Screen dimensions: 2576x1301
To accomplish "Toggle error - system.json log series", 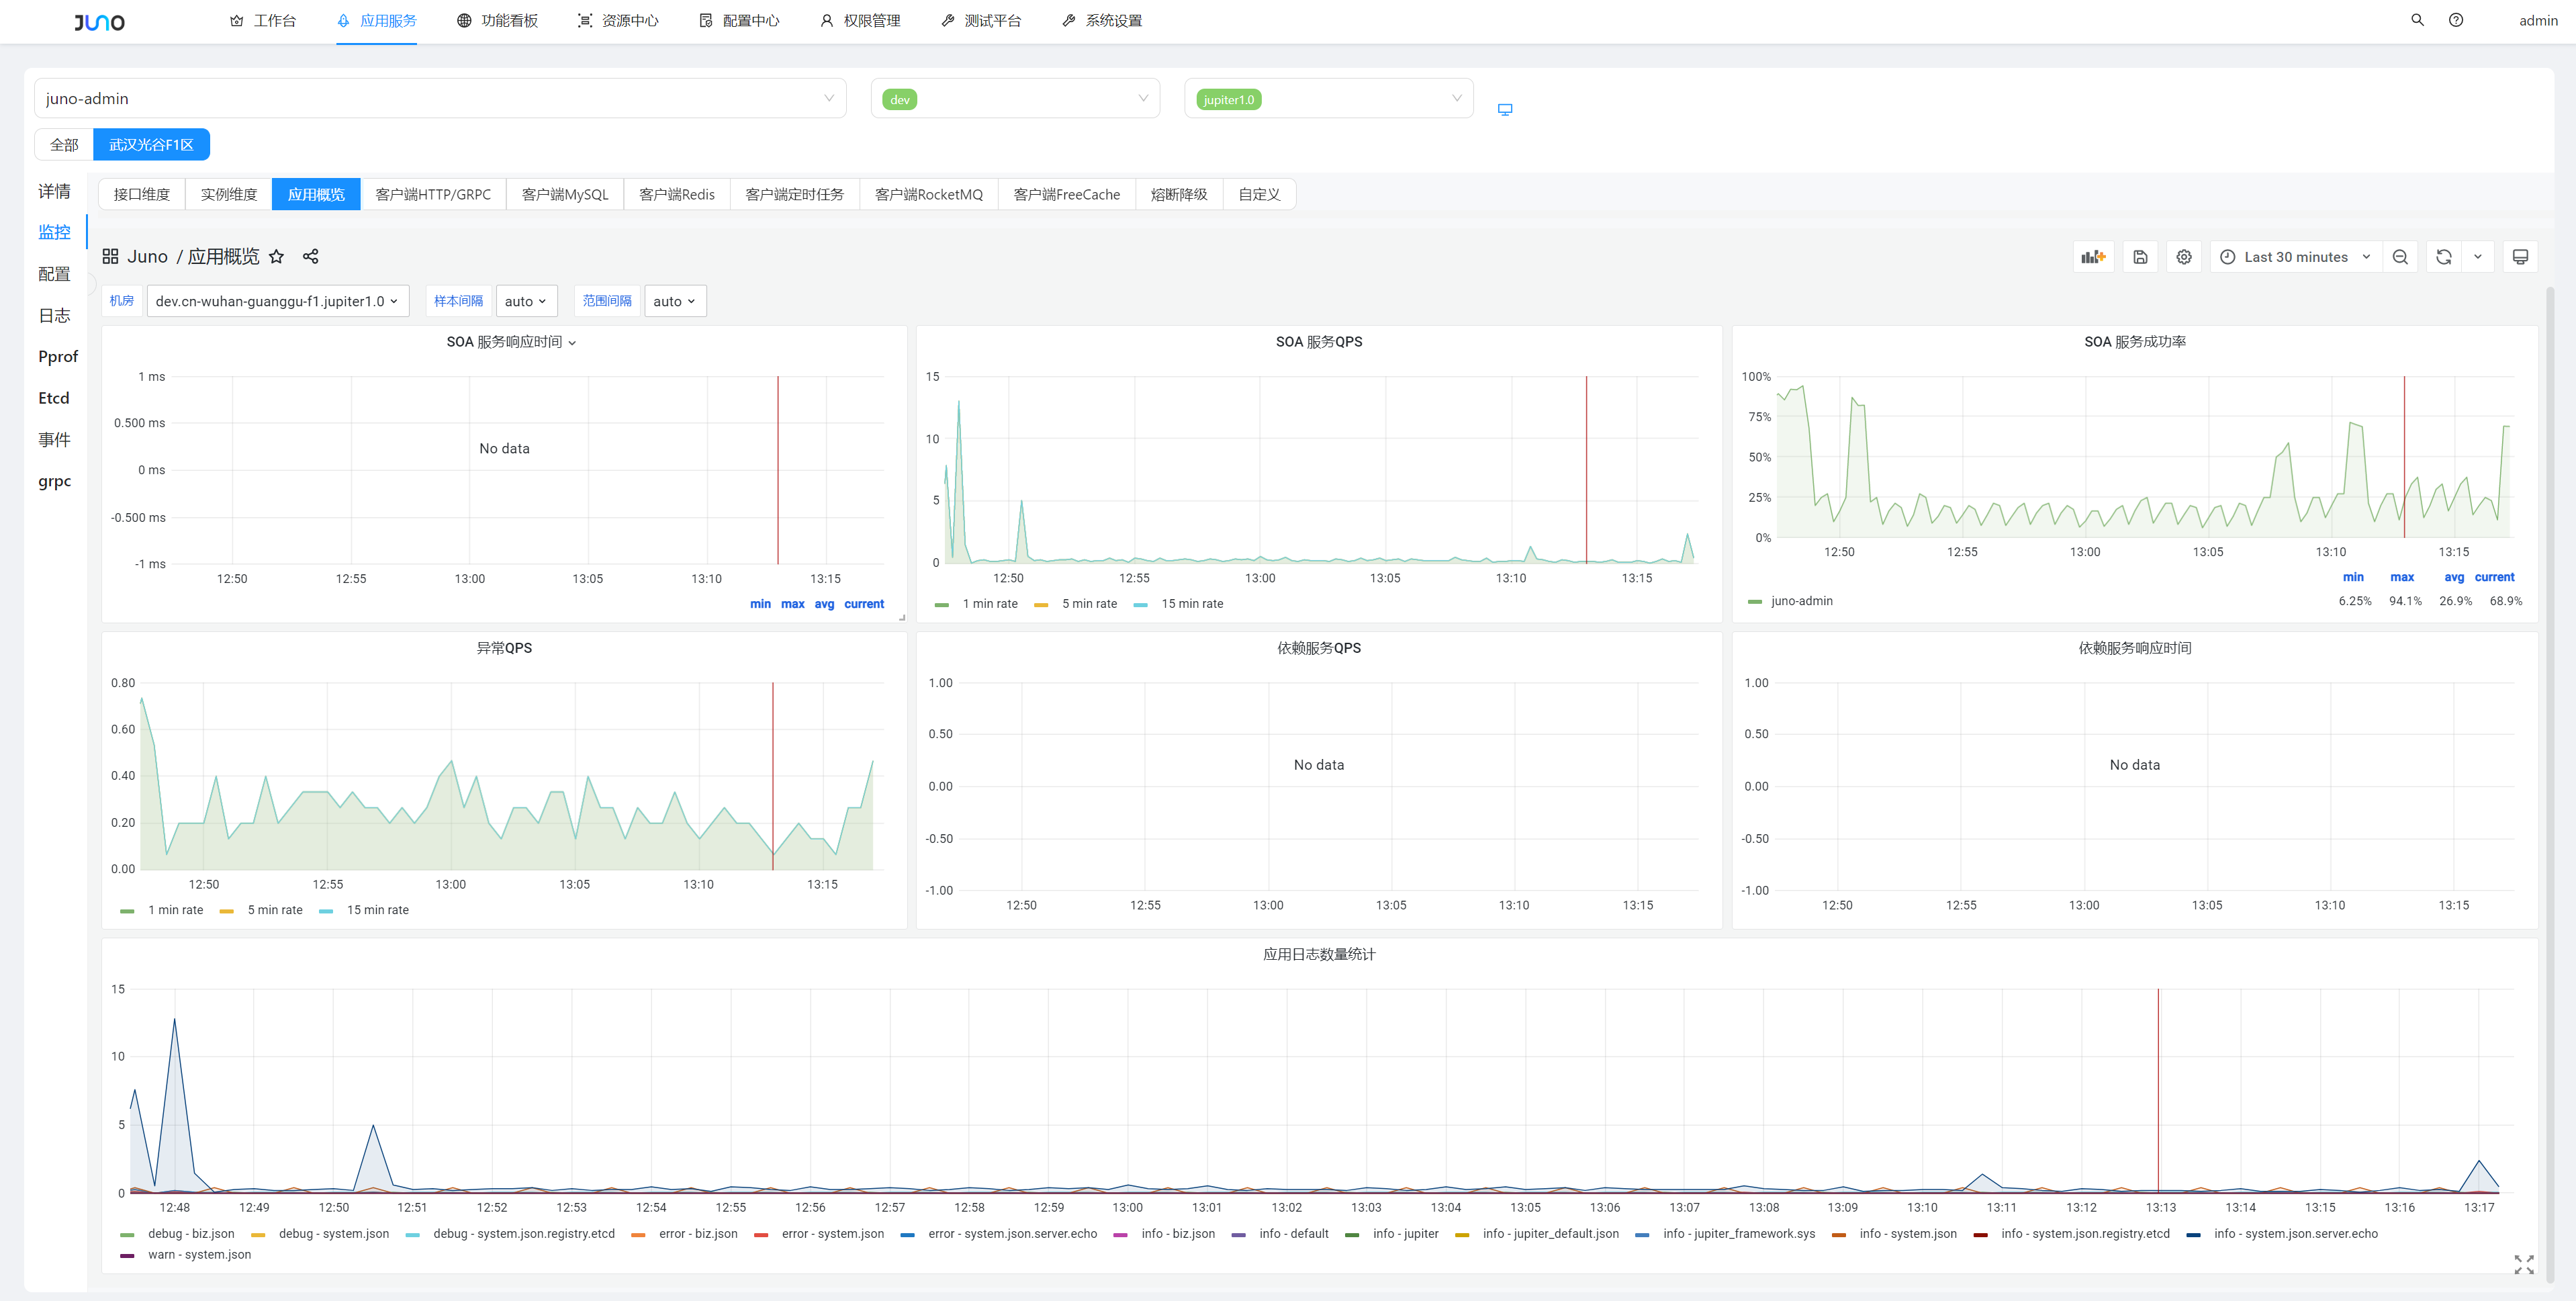I will 832,1234.
